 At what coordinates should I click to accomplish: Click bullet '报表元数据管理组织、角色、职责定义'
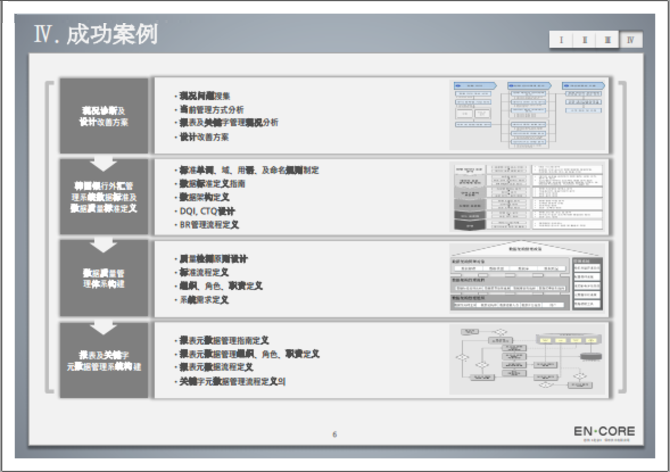click(249, 354)
